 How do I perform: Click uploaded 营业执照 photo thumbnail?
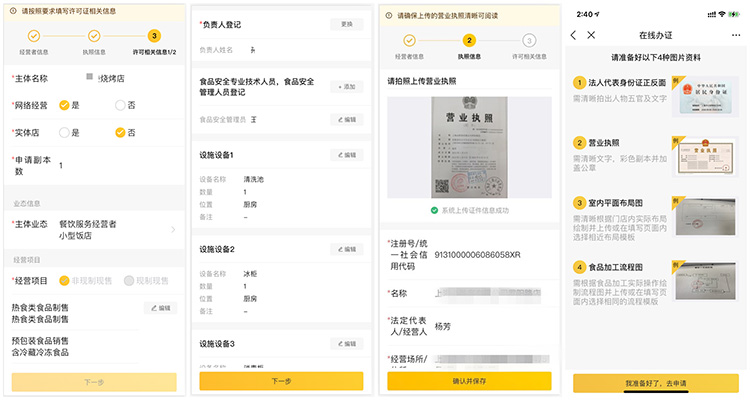click(469, 147)
